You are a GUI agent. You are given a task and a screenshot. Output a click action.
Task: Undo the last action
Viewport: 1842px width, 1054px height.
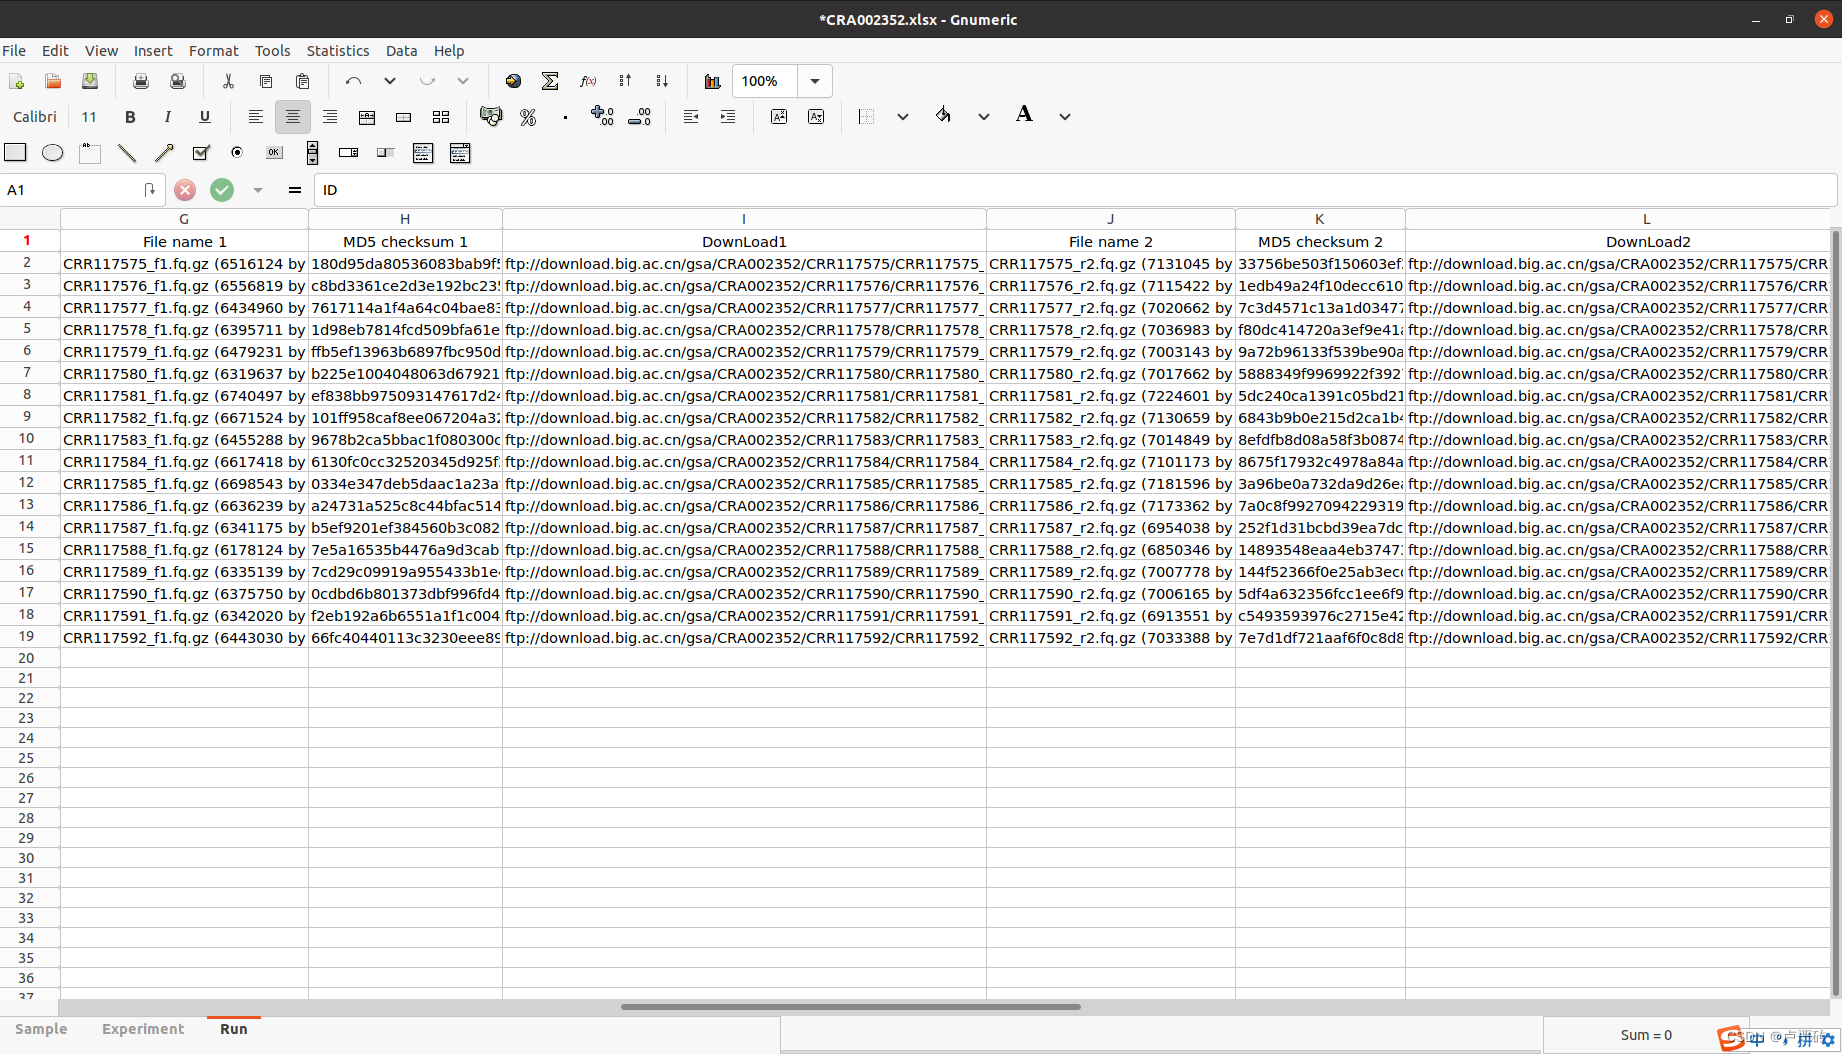(353, 81)
